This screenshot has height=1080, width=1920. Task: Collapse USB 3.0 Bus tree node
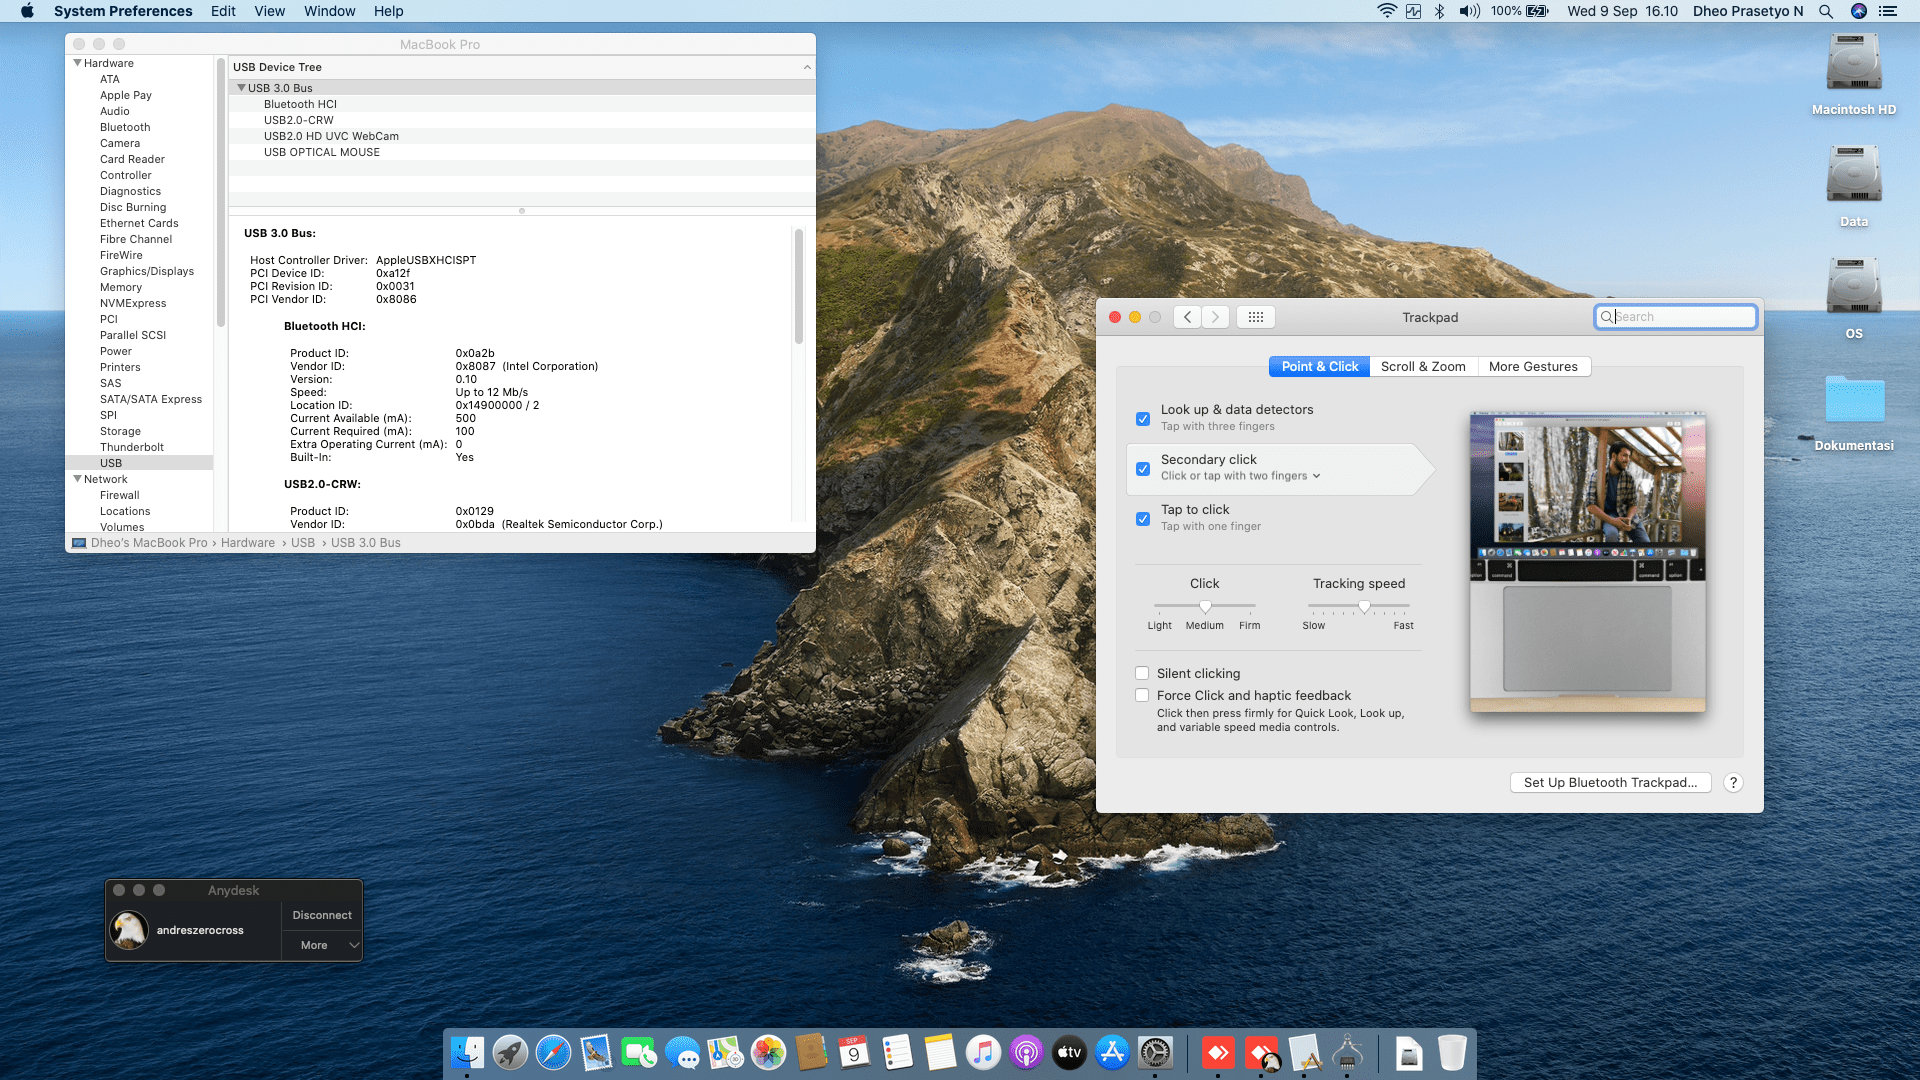point(241,88)
